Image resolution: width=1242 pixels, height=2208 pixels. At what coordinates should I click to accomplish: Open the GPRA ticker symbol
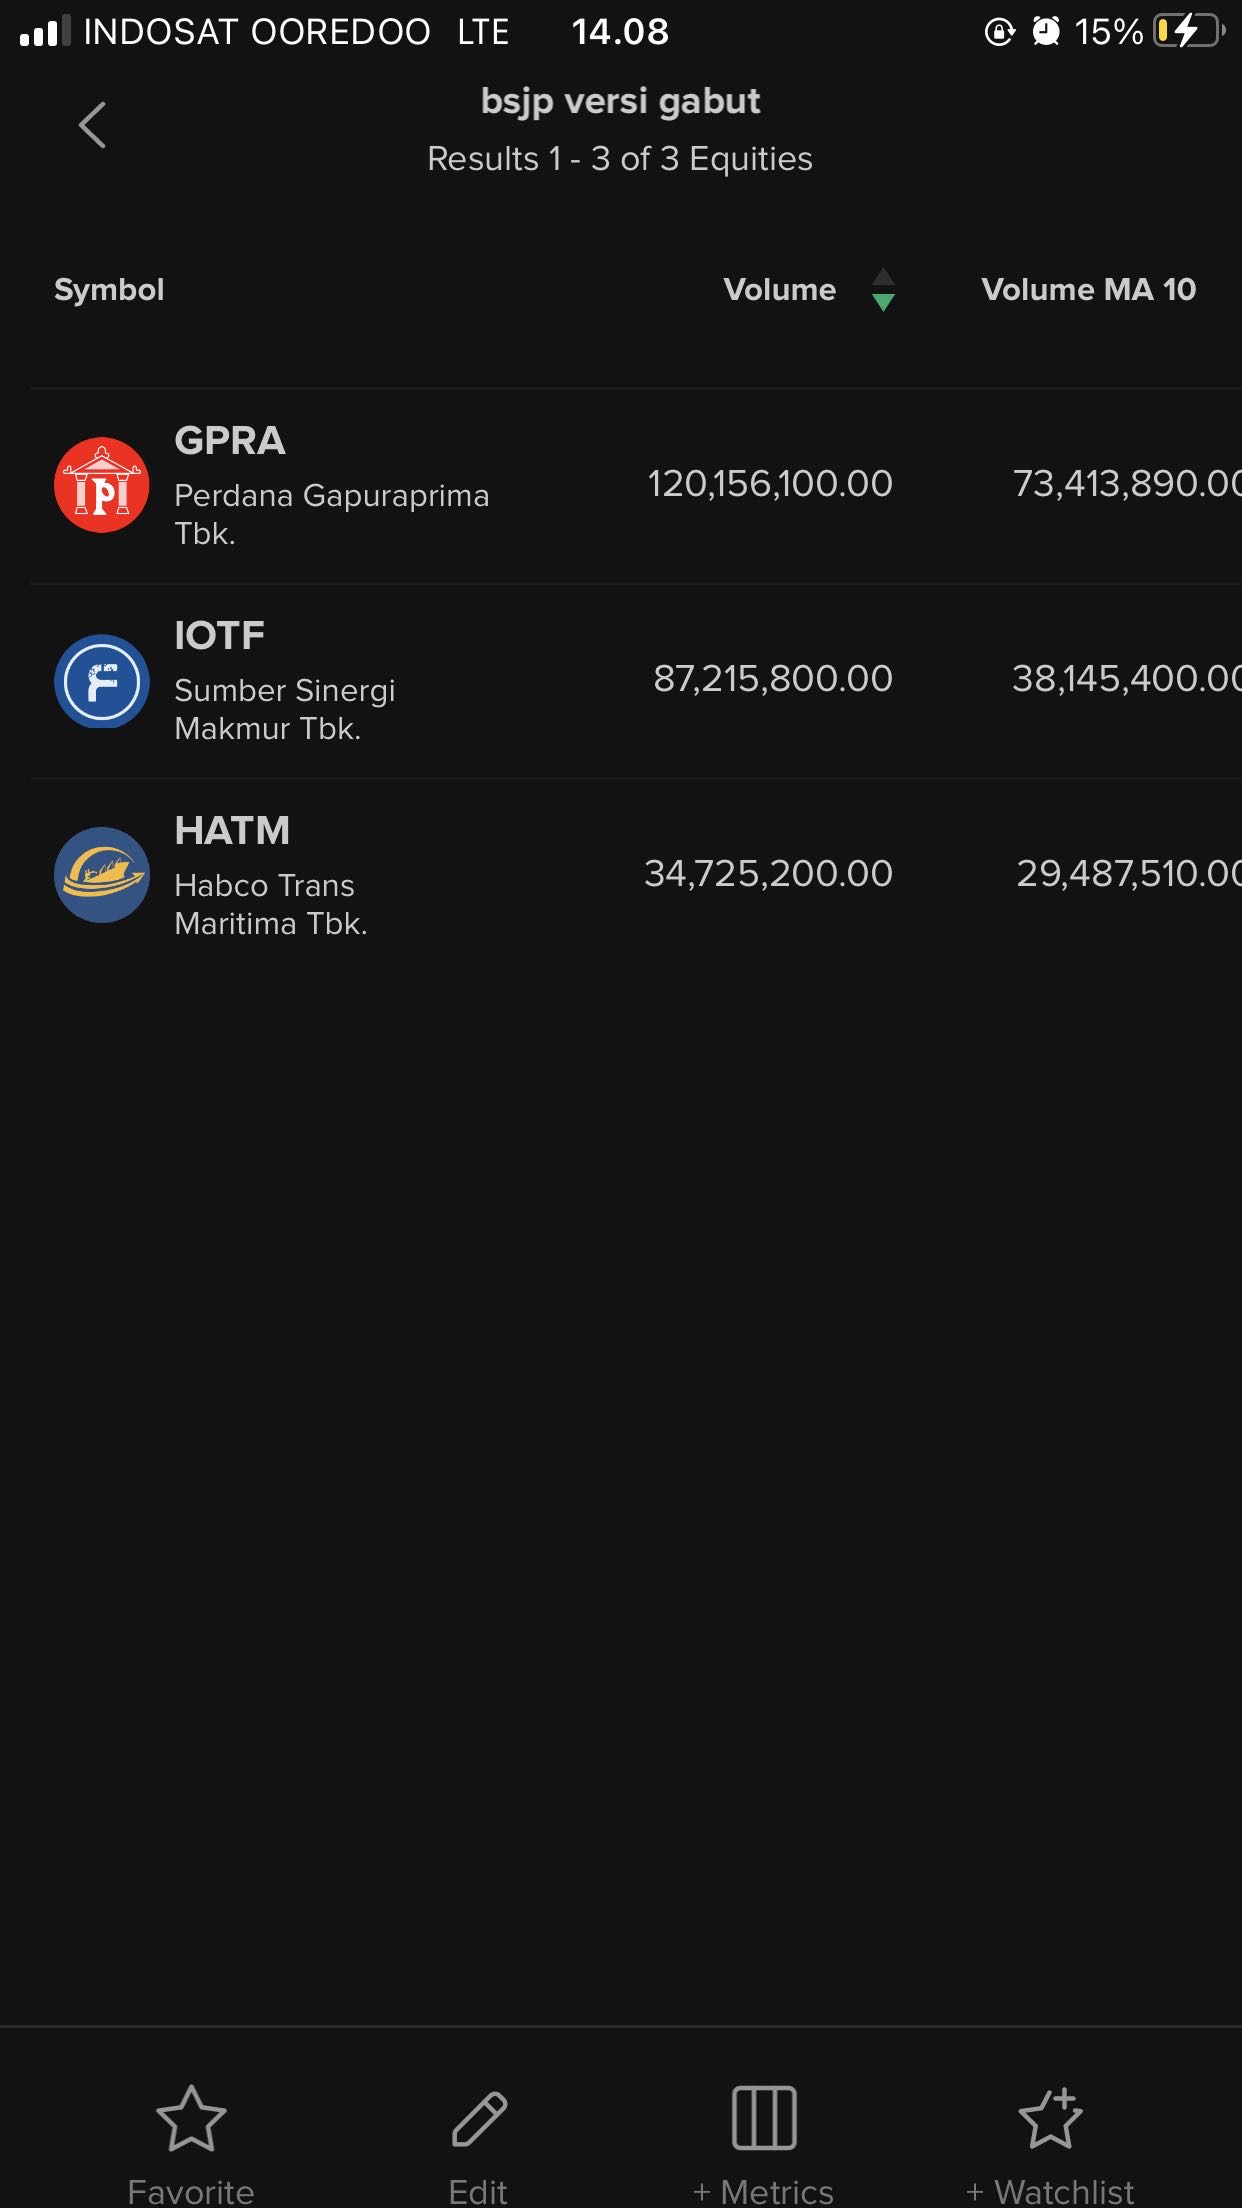[x=230, y=441]
